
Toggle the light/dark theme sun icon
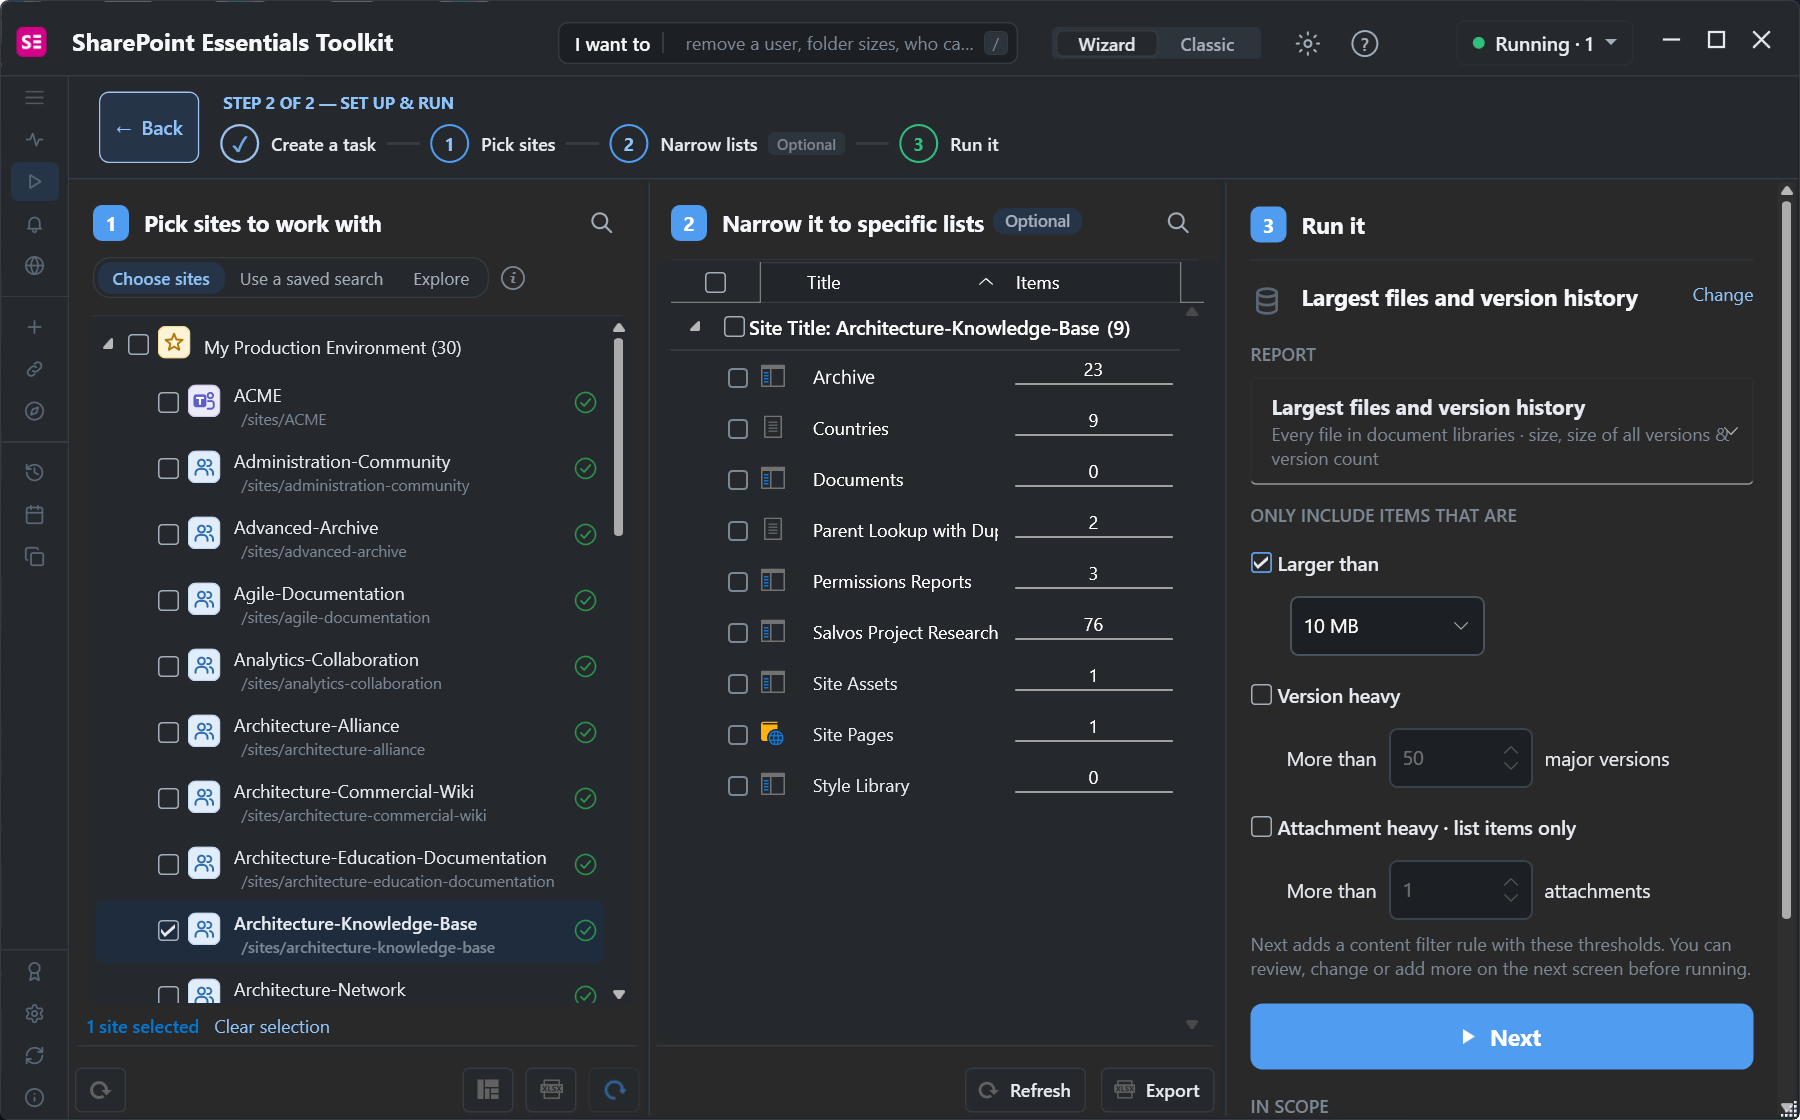(x=1307, y=44)
